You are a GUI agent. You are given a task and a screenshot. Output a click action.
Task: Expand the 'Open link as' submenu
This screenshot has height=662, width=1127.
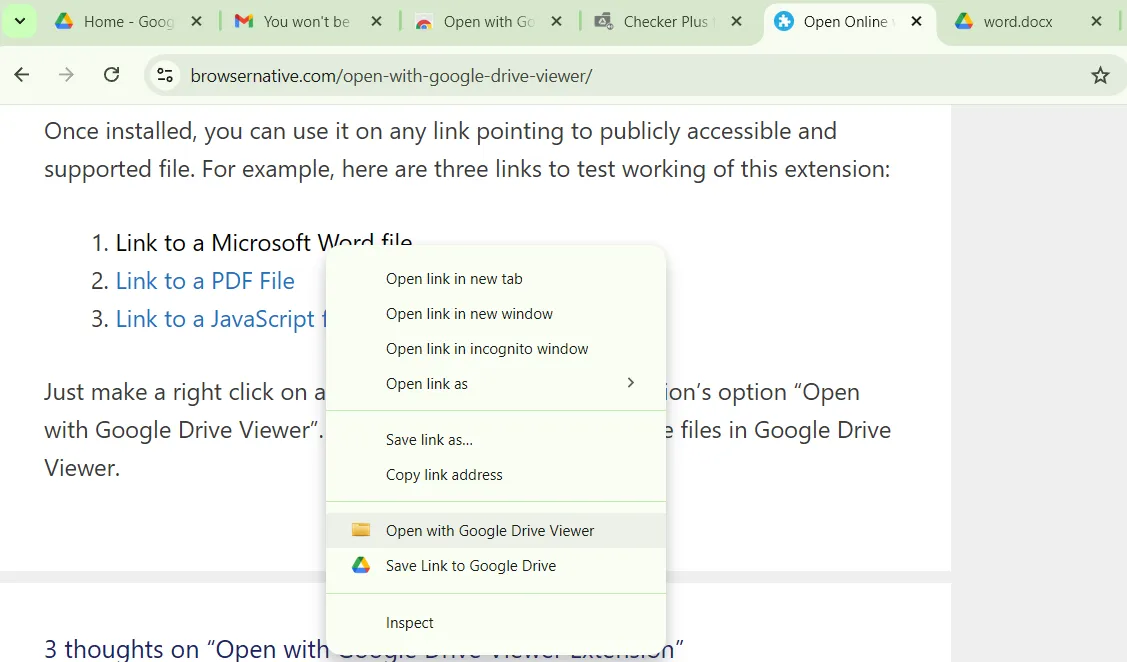(425, 383)
